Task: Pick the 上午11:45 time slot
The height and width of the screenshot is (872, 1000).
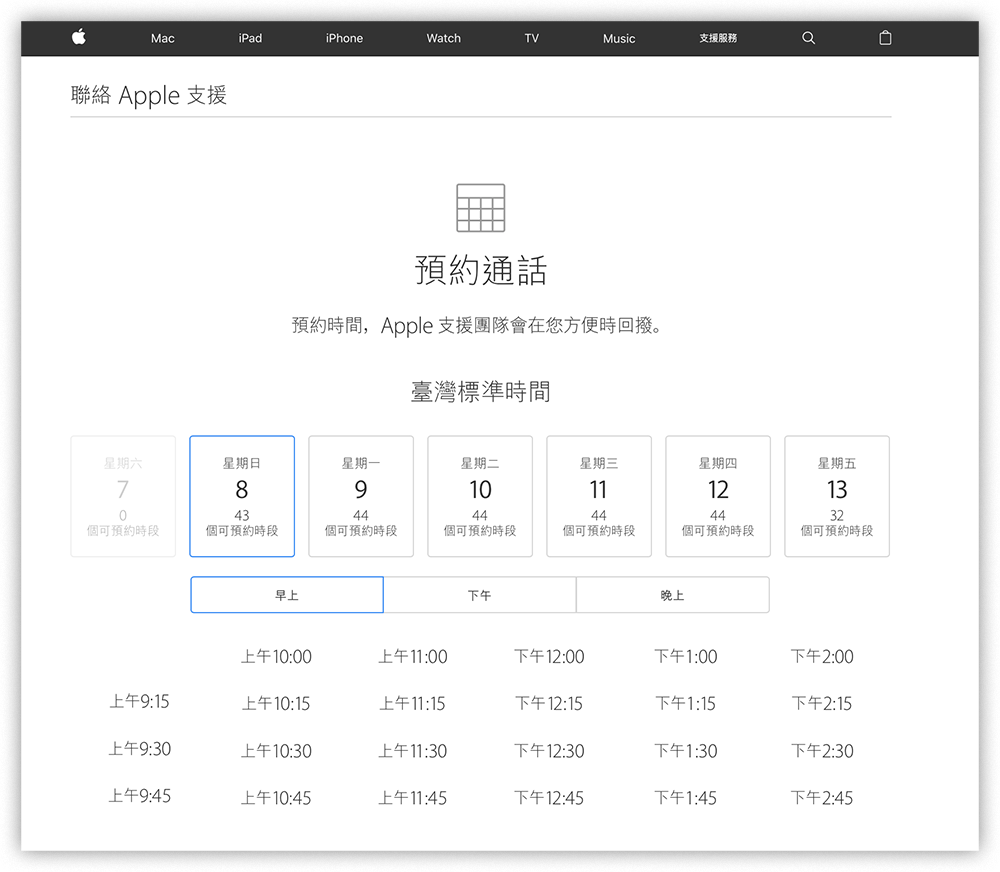Action: (413, 798)
